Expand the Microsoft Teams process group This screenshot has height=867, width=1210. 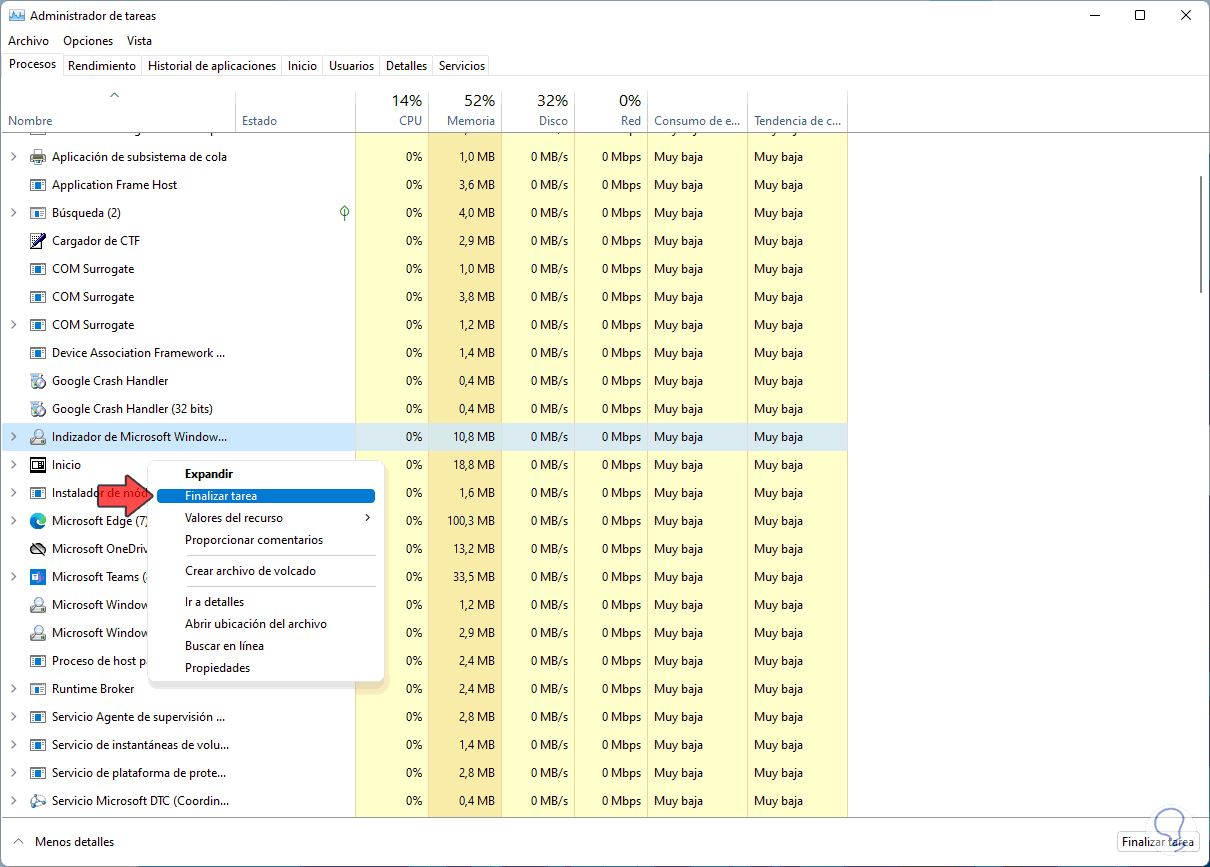13,577
